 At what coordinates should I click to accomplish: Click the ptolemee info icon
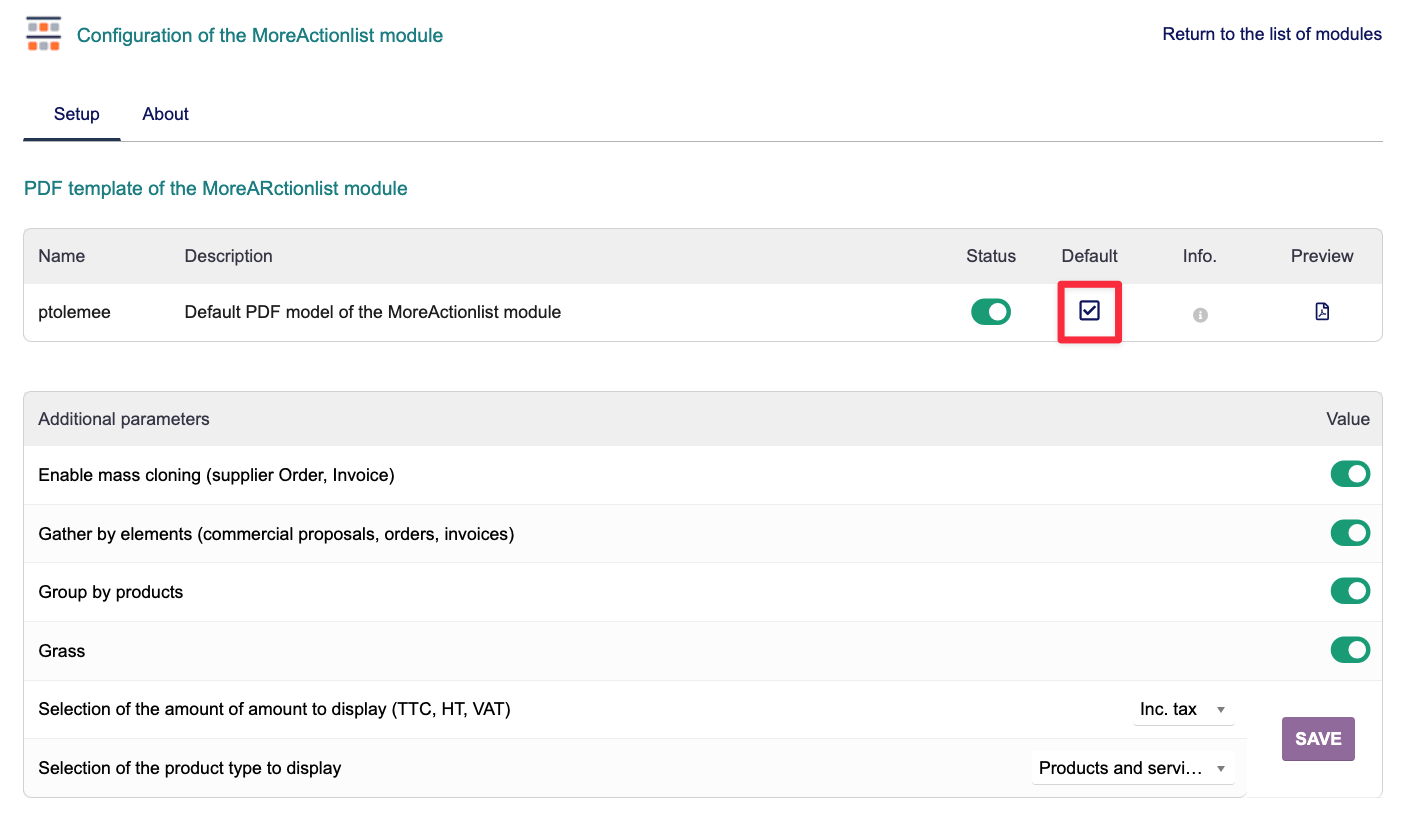[1200, 315]
